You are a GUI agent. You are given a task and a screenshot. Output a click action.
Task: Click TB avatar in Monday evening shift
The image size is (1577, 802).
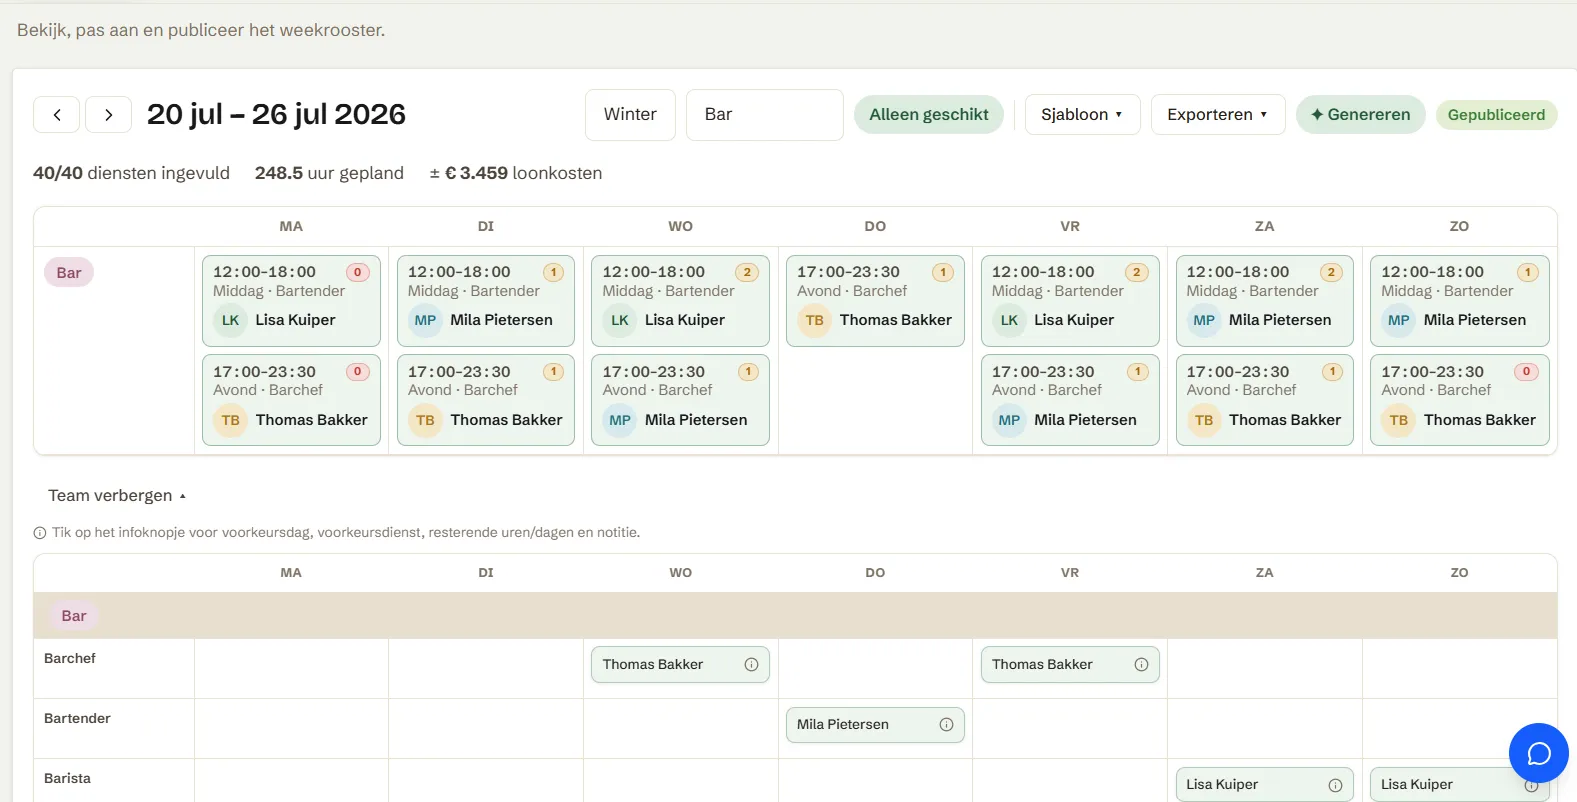(x=230, y=420)
